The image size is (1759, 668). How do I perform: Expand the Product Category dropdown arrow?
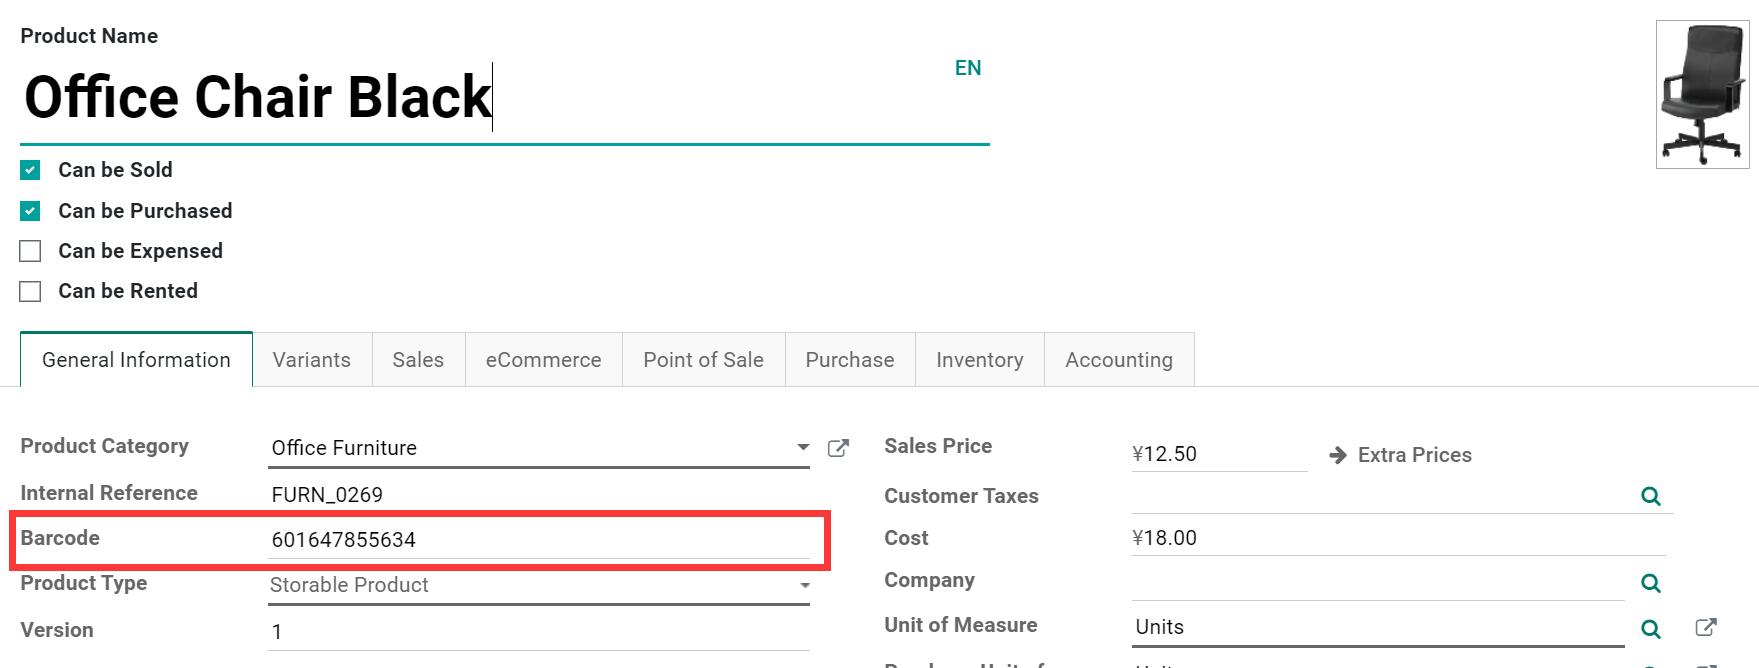click(x=803, y=448)
